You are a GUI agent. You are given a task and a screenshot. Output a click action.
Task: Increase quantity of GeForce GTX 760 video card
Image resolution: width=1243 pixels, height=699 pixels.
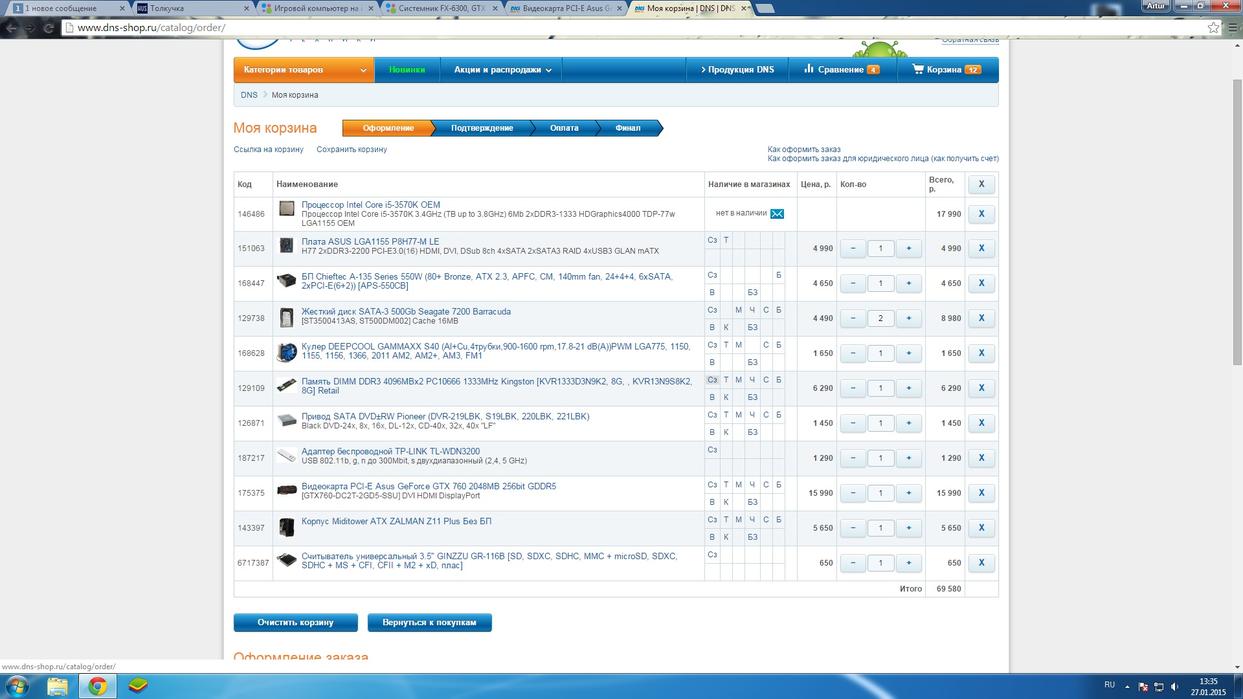[908, 493]
